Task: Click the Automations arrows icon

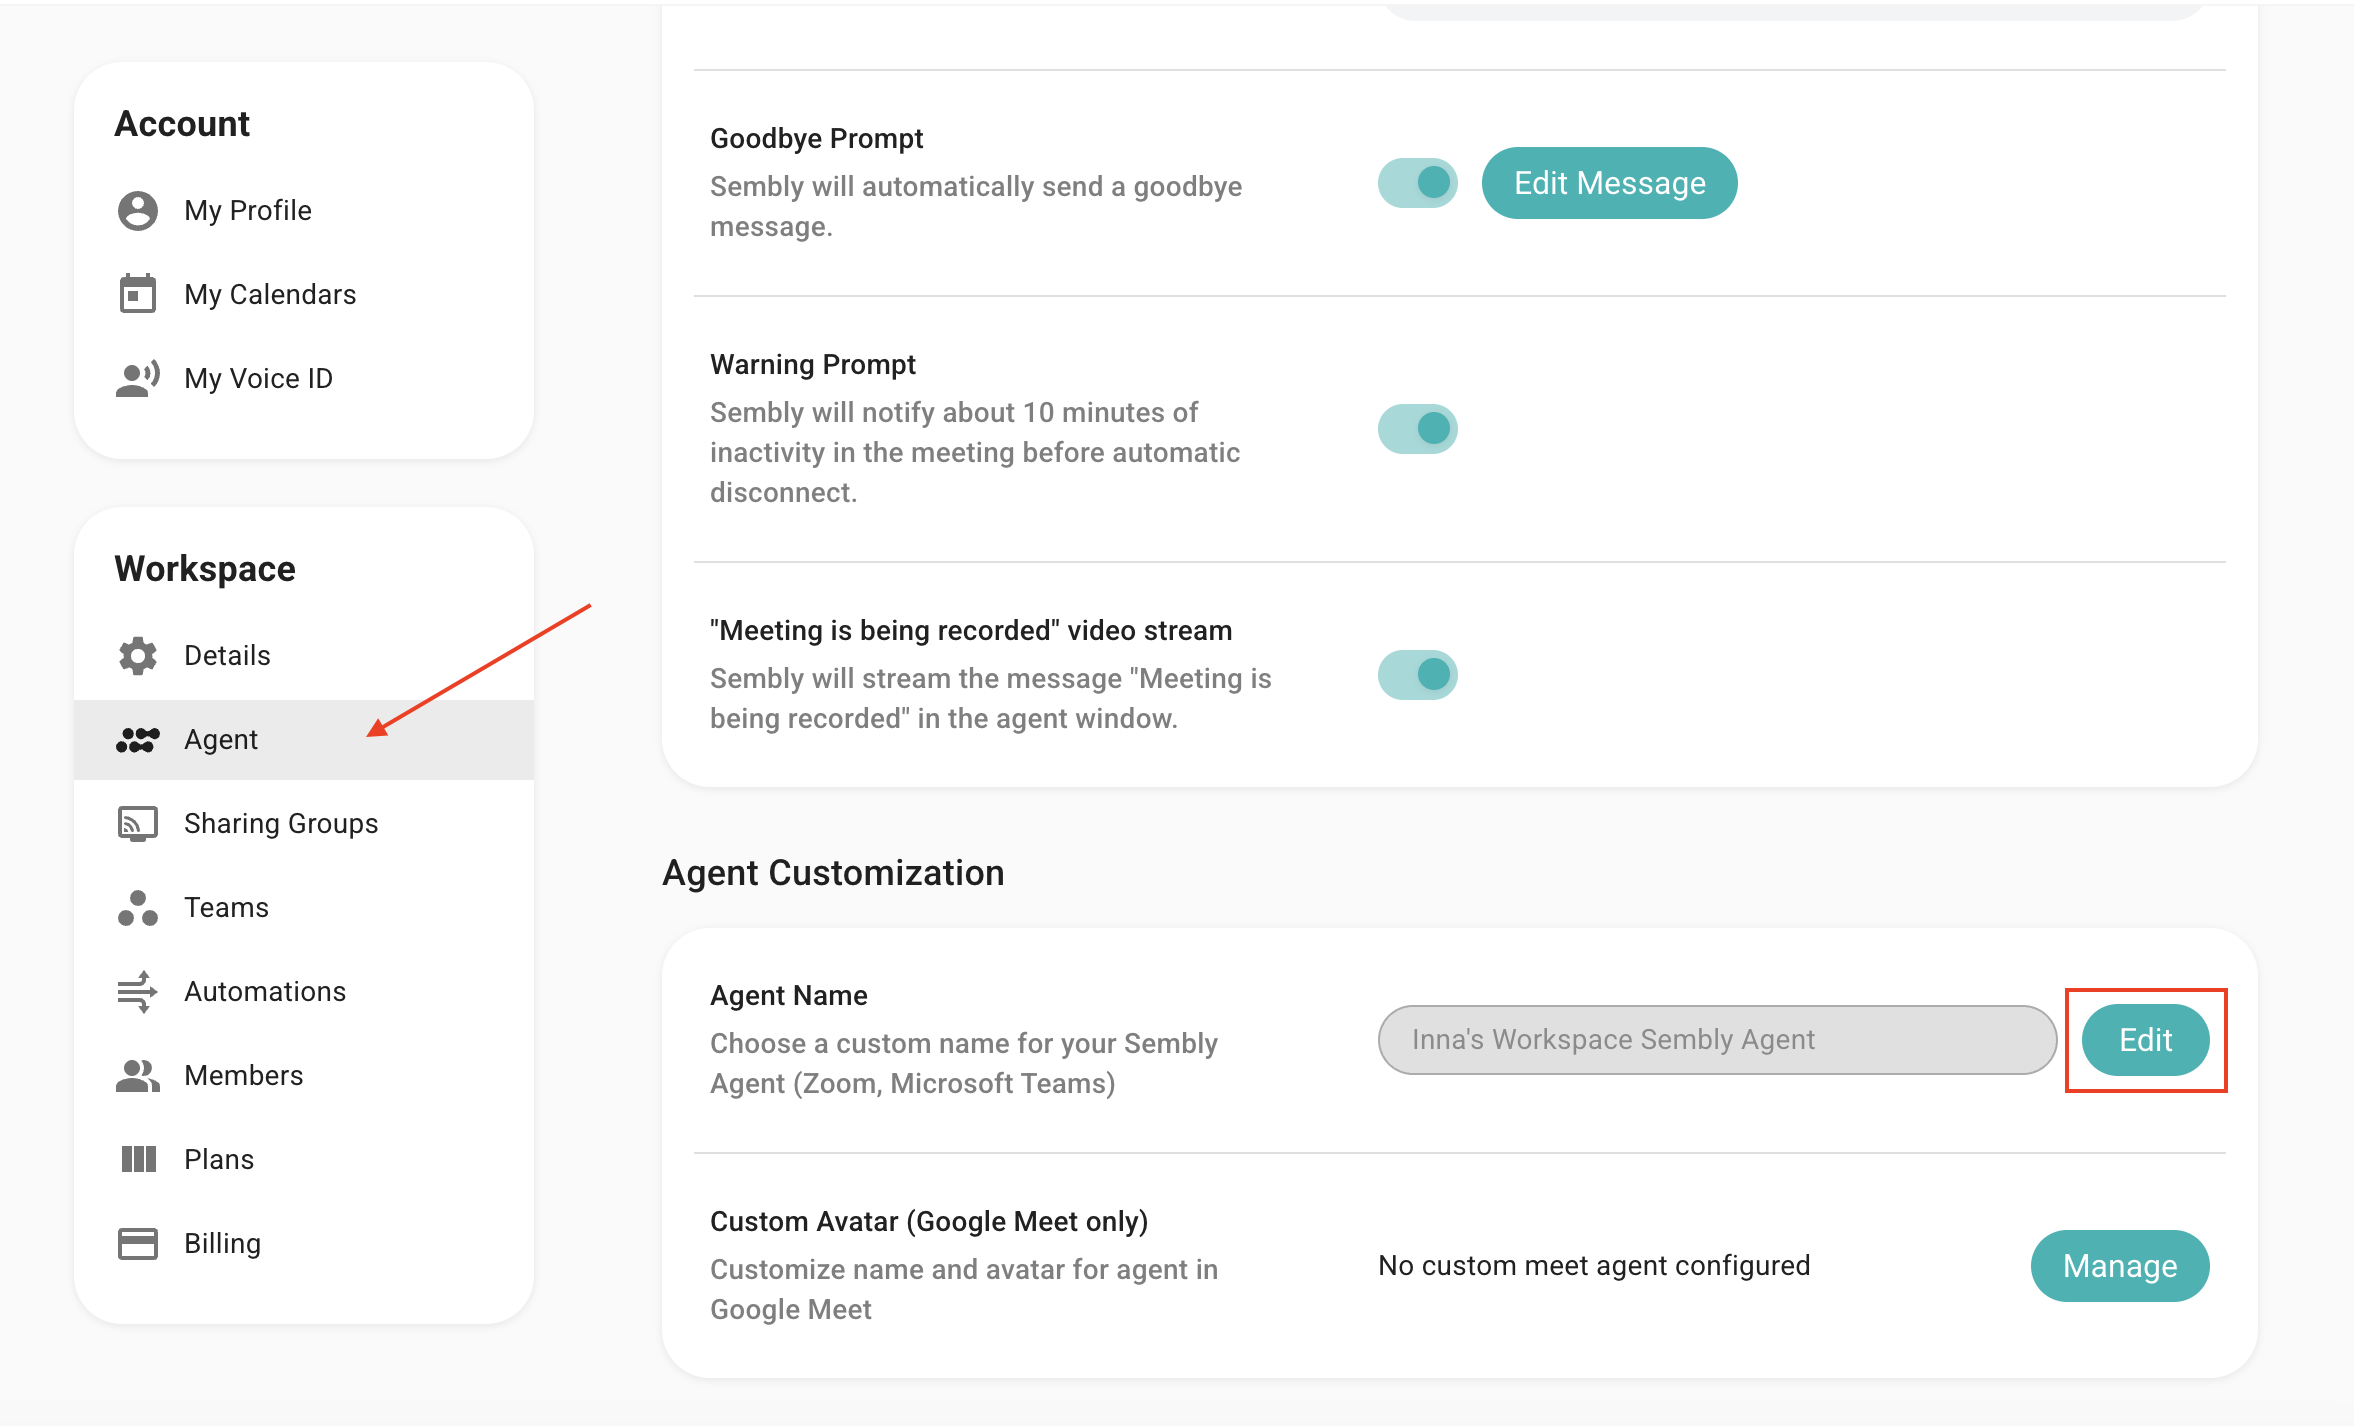Action: (x=138, y=992)
